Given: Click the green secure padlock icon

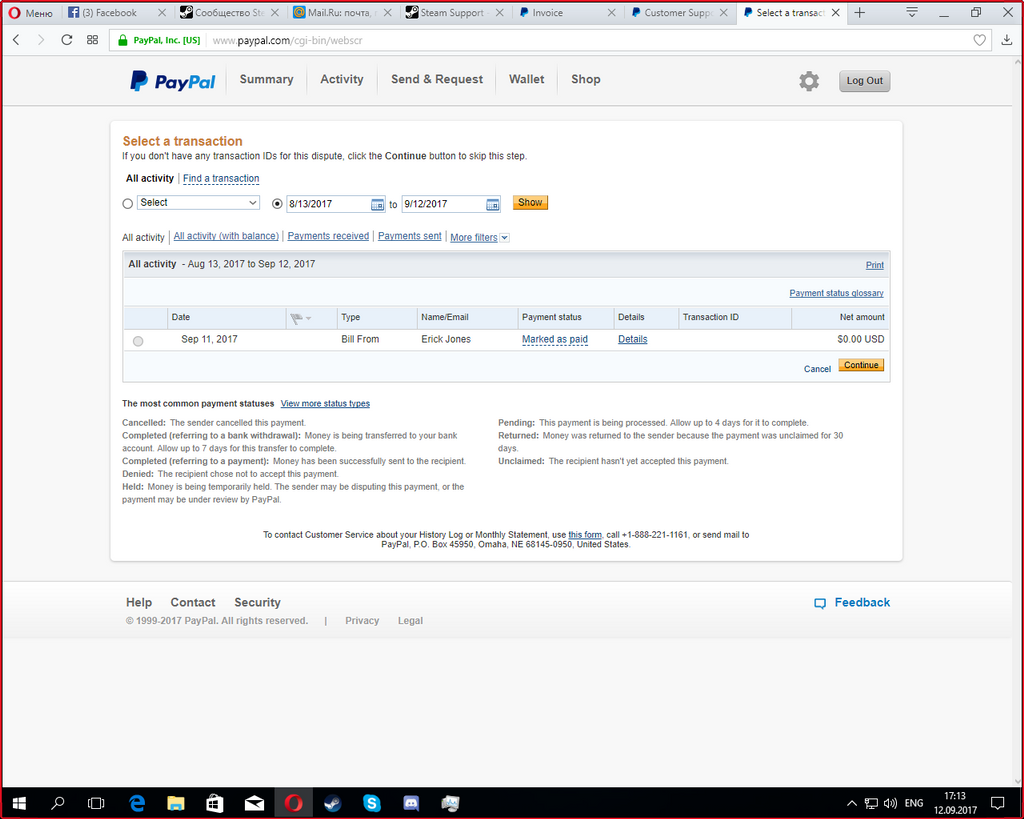Looking at the screenshot, I should point(122,40).
